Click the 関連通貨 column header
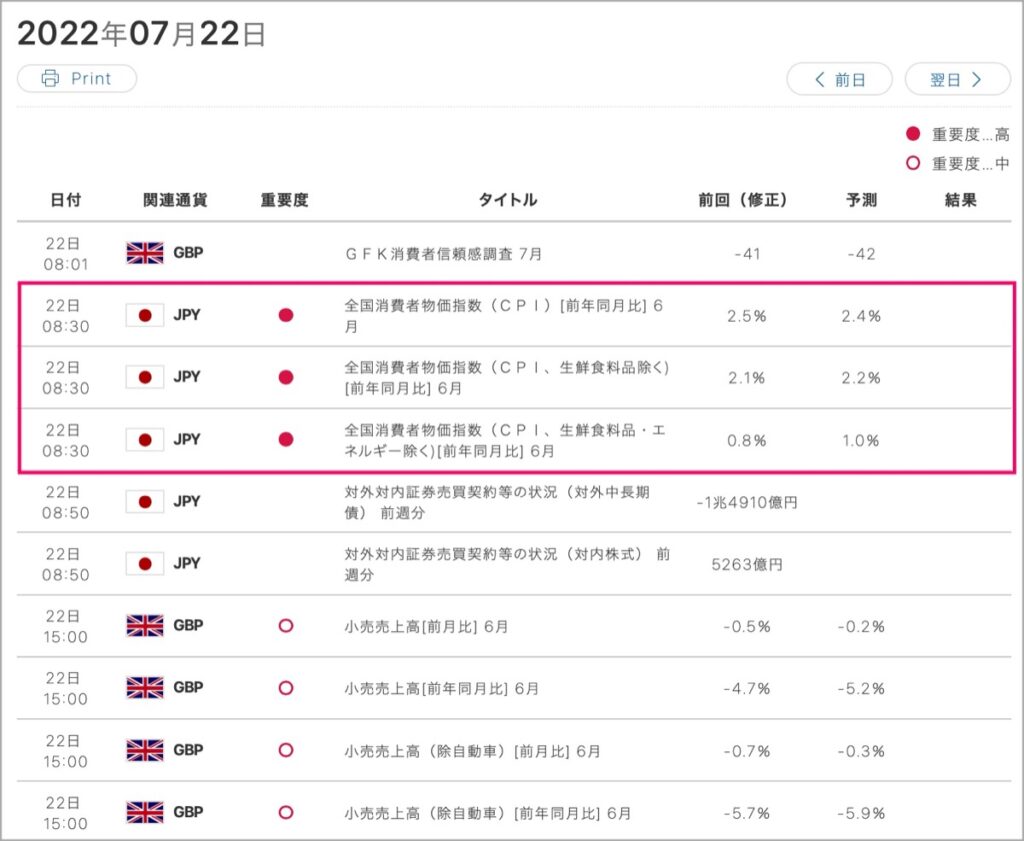 [x=175, y=200]
